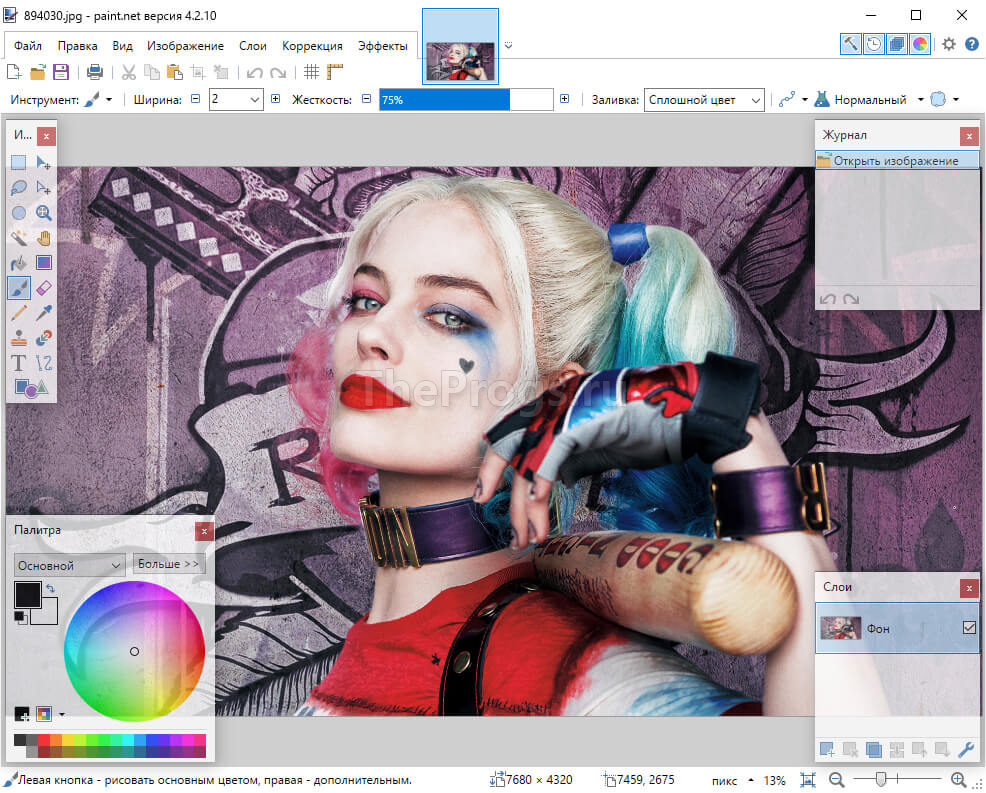Save the image with the floppy icon
The height and width of the screenshot is (793, 986).
61,72
